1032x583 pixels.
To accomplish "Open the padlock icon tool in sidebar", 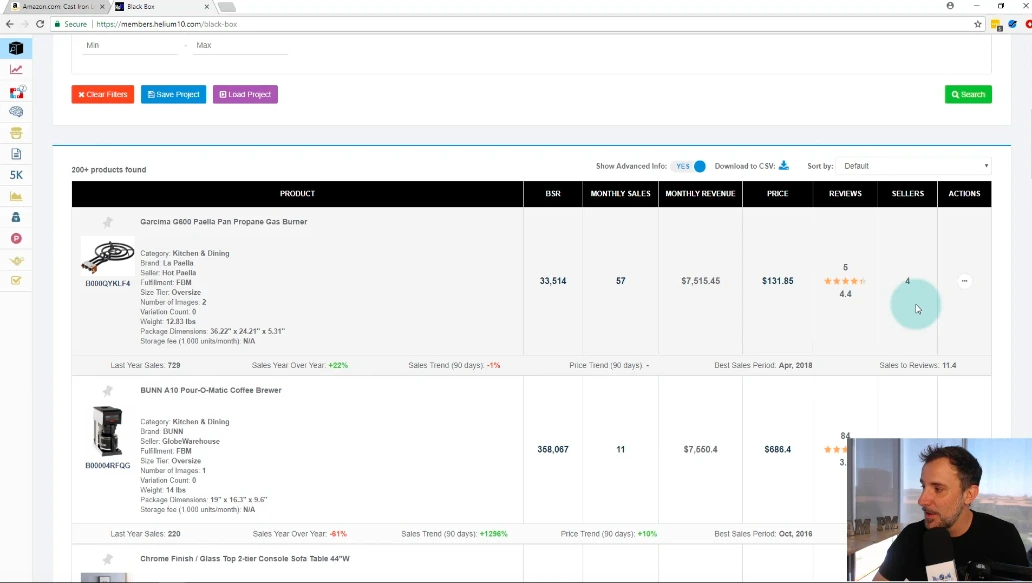I will click(16, 217).
